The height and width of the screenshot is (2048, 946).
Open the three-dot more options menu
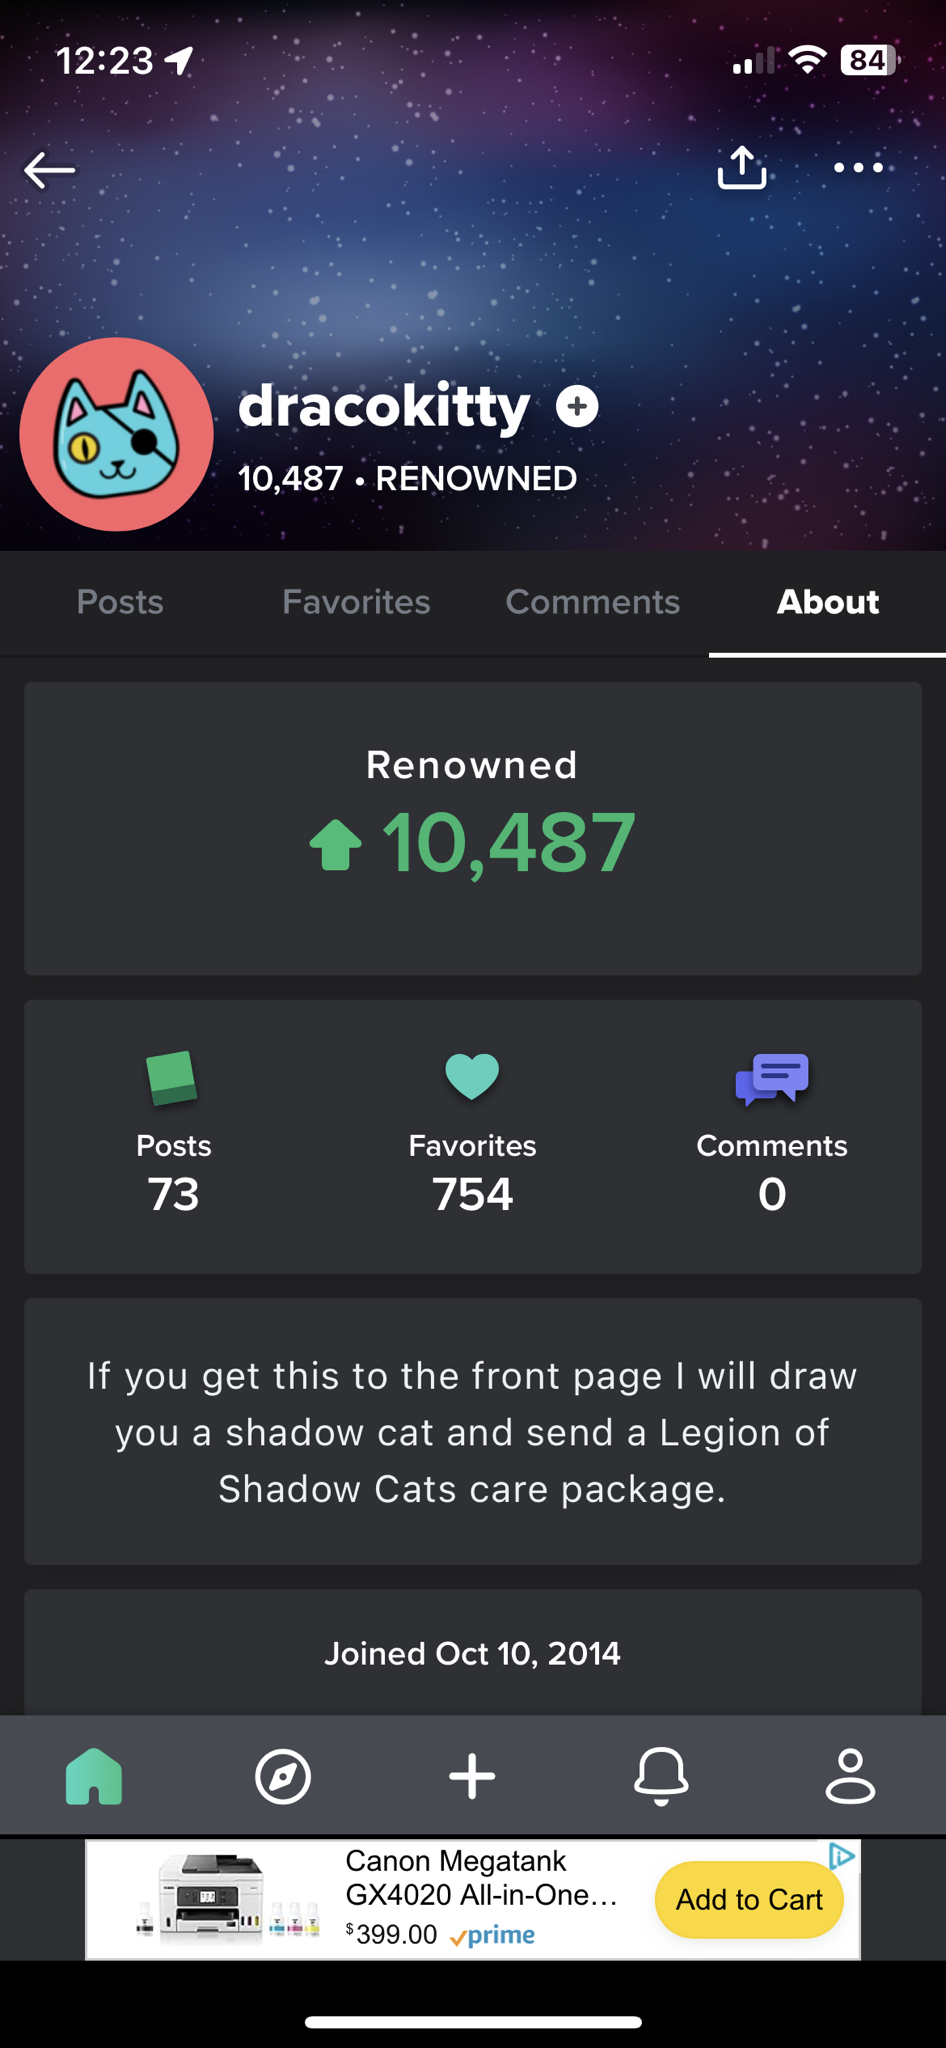(858, 168)
